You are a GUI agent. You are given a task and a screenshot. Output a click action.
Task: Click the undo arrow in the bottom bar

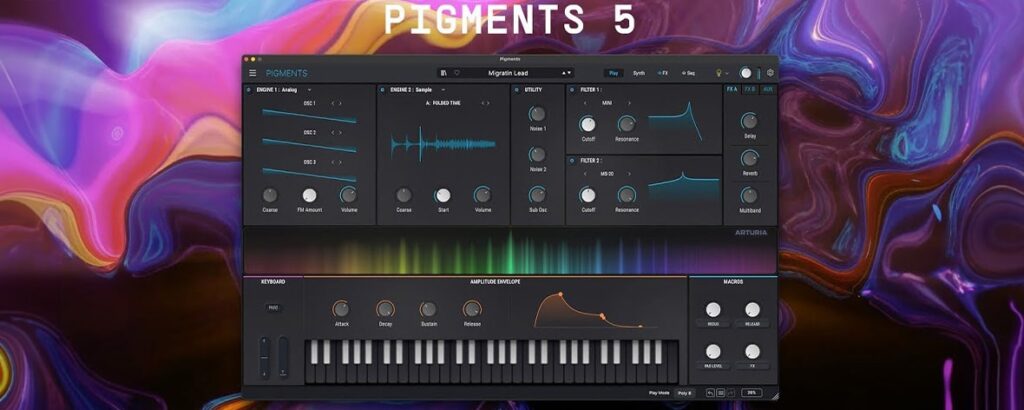click(x=710, y=393)
